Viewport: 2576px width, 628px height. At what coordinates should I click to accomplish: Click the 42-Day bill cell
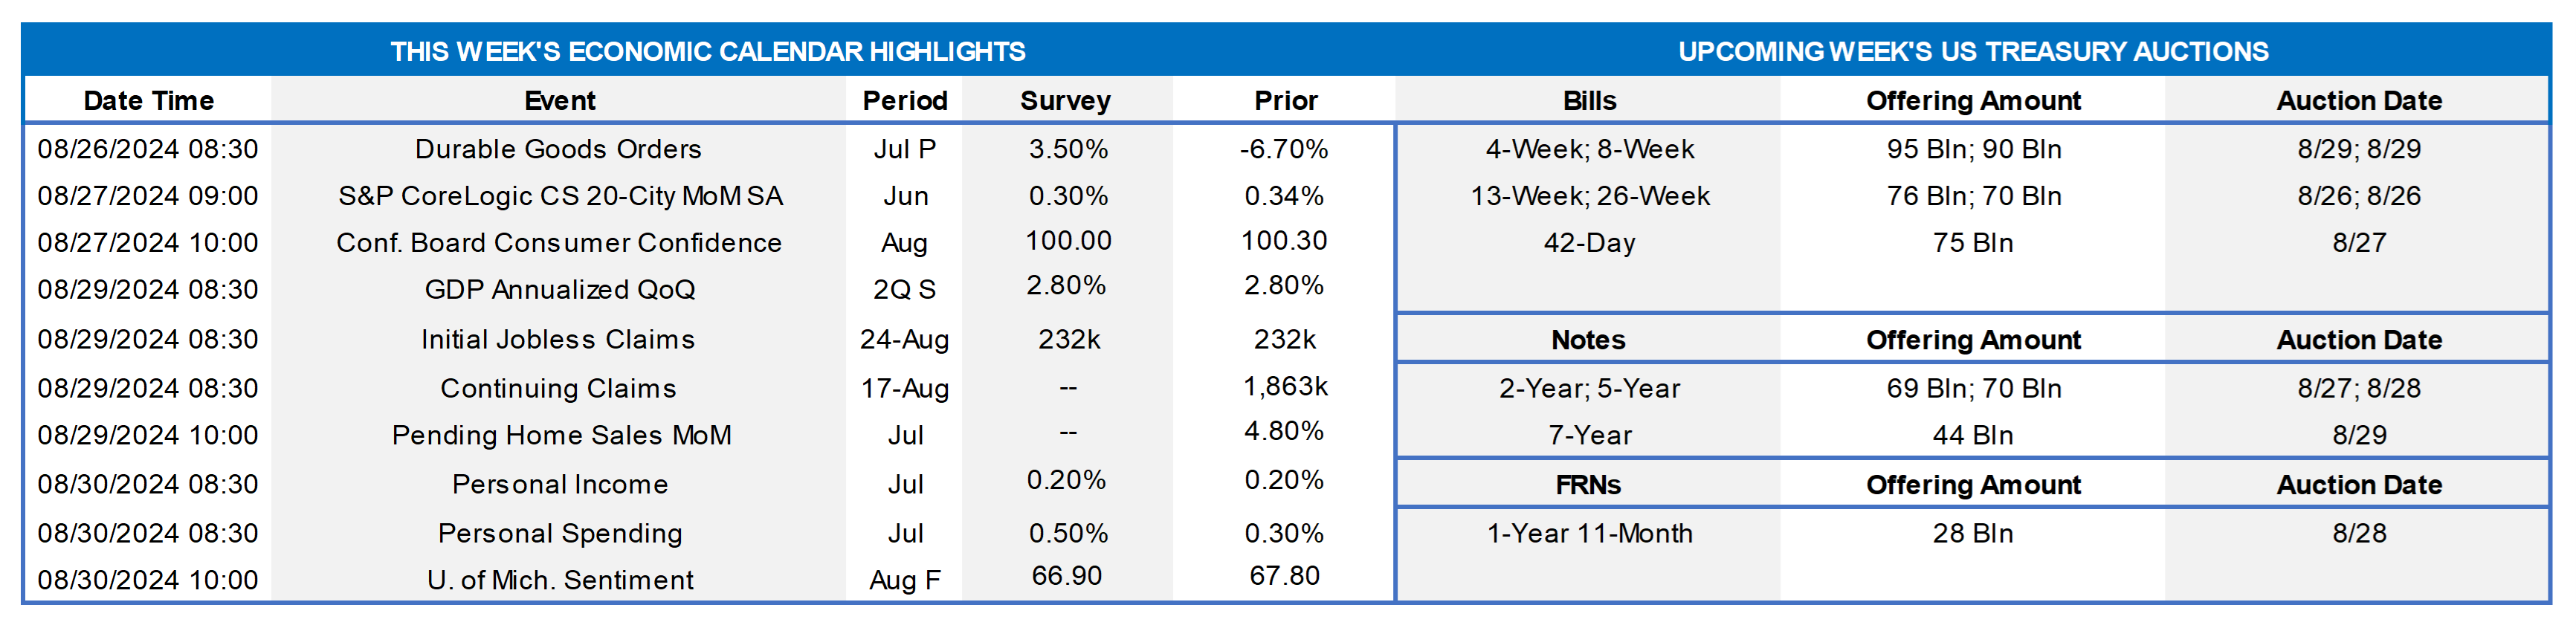[x=1589, y=243]
